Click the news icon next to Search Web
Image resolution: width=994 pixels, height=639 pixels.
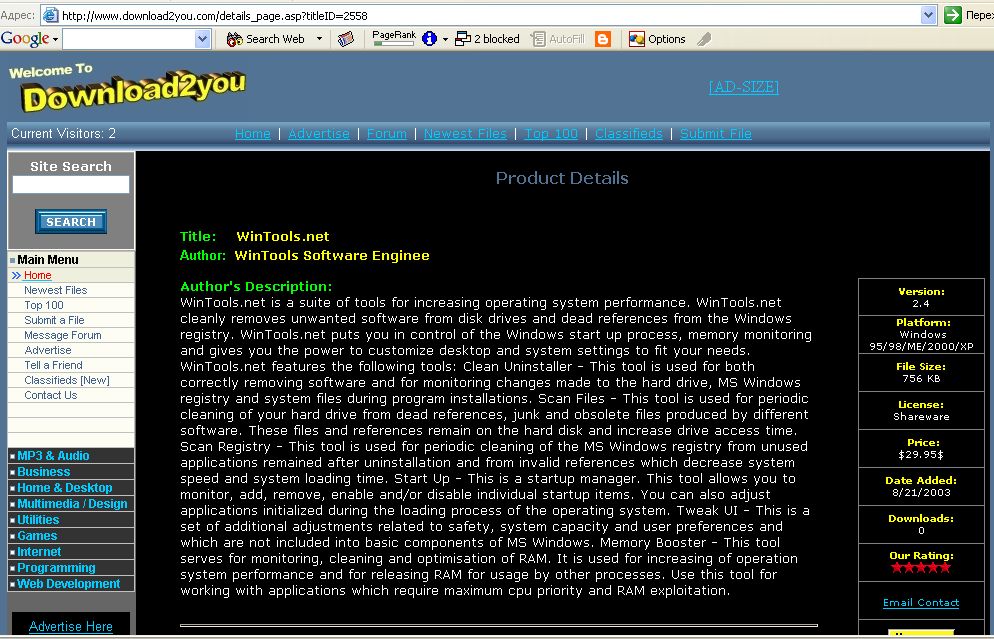pos(345,39)
